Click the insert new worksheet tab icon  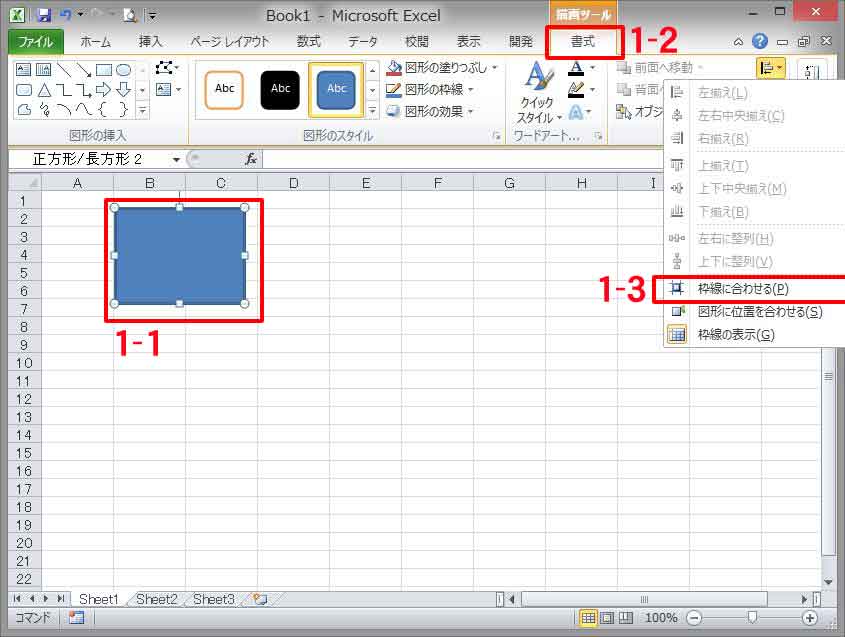click(261, 599)
